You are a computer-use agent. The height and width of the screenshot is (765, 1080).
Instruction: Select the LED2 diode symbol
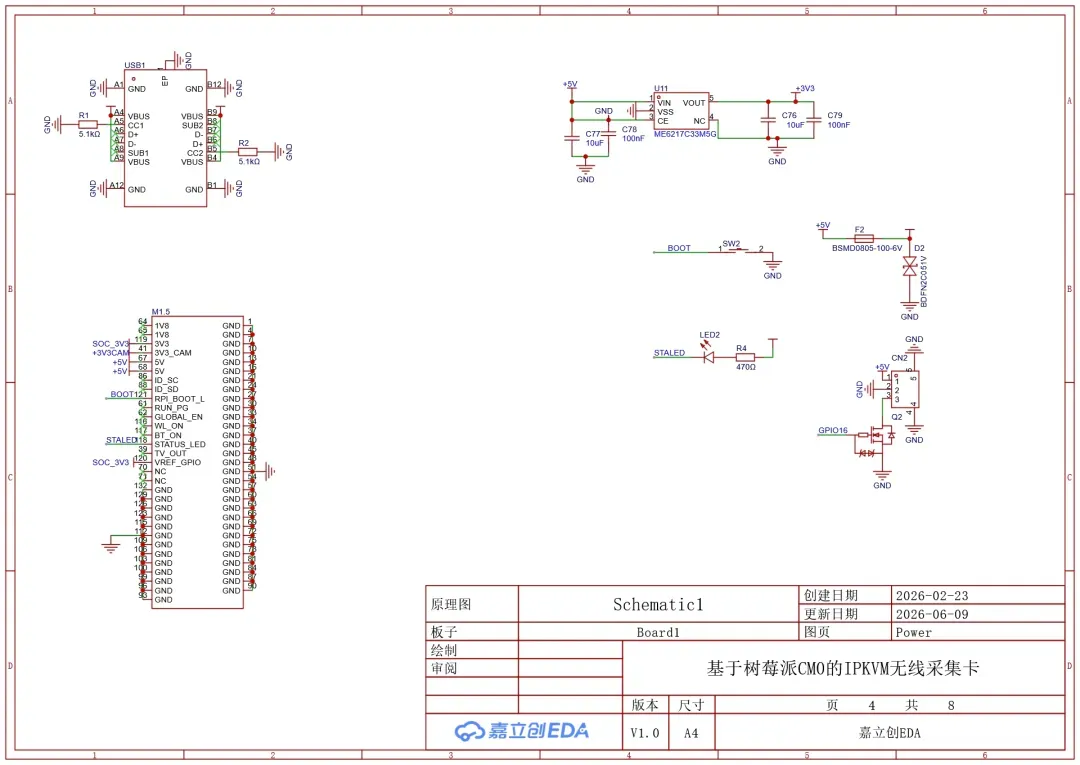707,357
